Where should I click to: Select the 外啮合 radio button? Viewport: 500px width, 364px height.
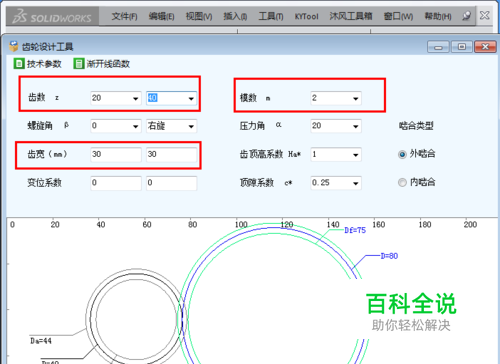click(x=402, y=154)
